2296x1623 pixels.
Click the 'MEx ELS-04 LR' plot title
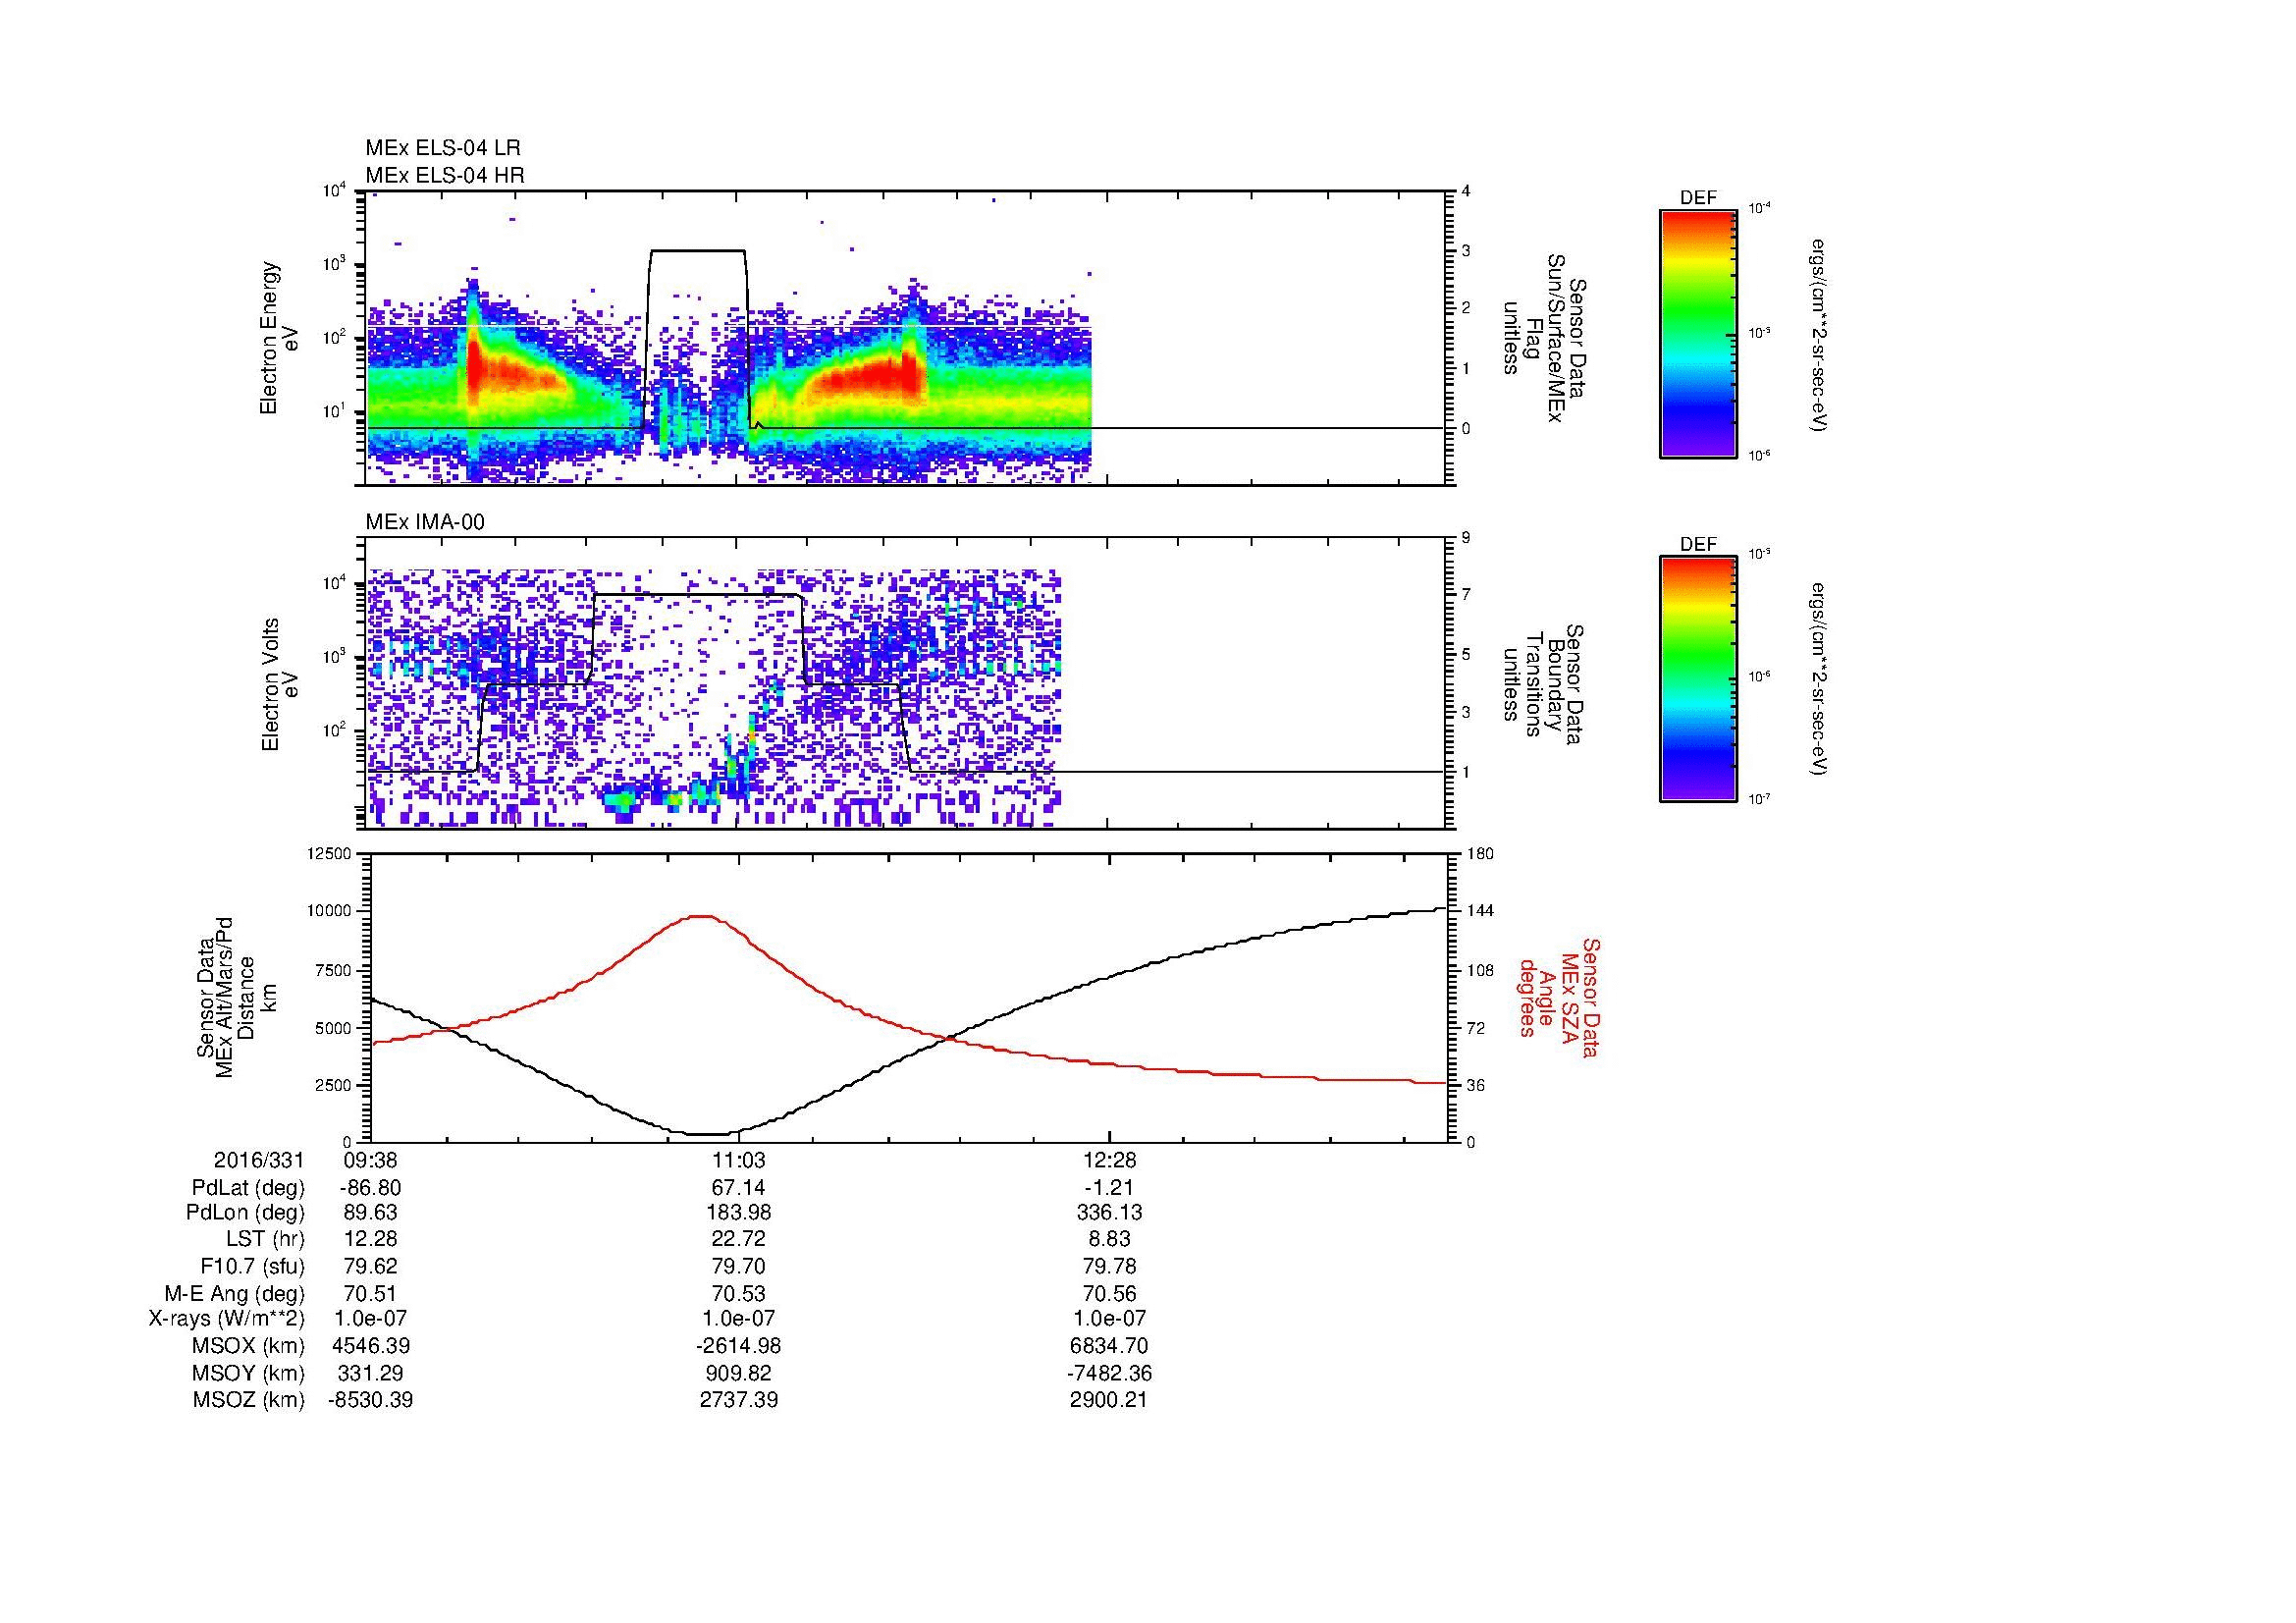(443, 148)
